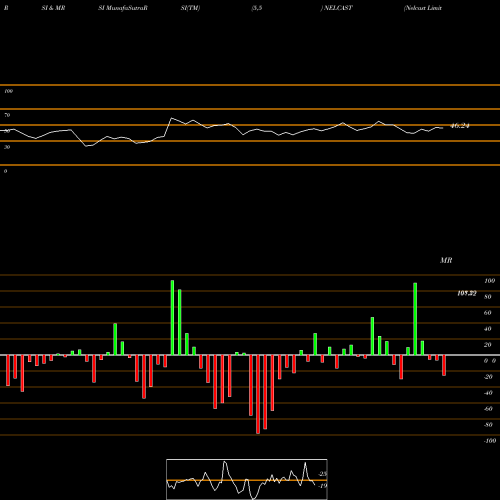This screenshot has height=500, width=500.
Task: Click the -25 value in the mini chart
Action: point(322,474)
